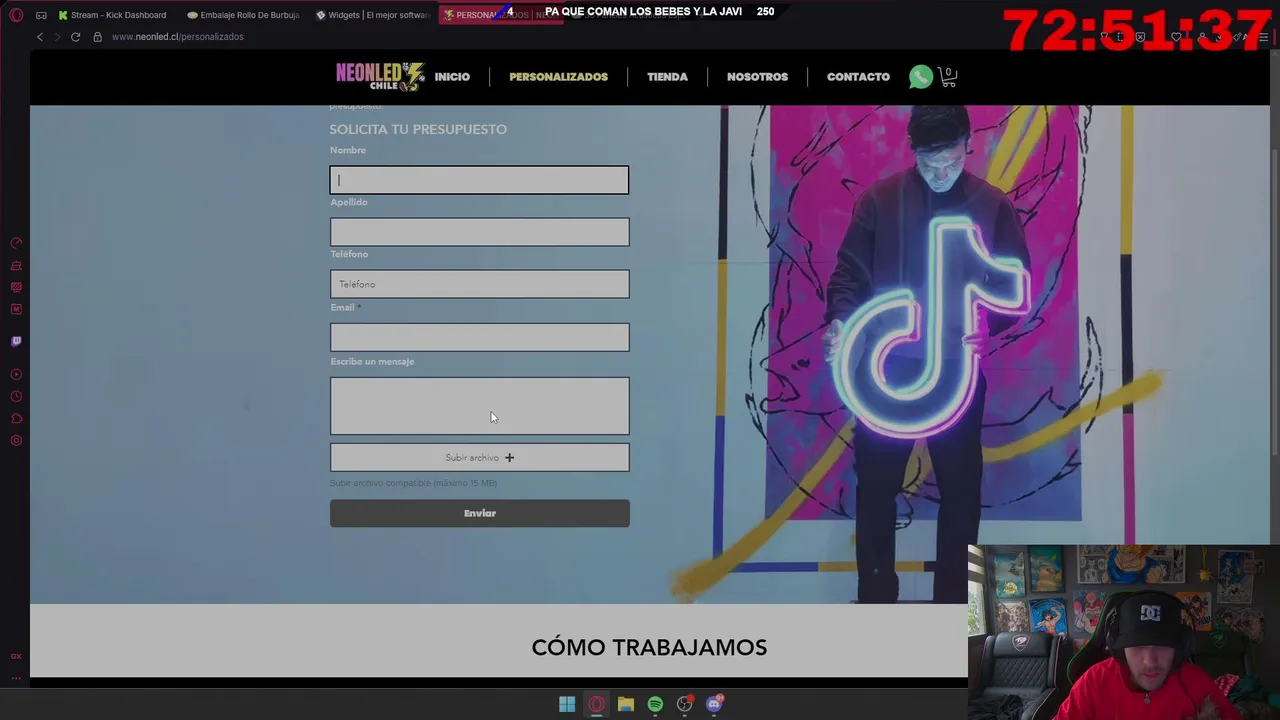Focus the Teléfono input field

click(x=480, y=284)
